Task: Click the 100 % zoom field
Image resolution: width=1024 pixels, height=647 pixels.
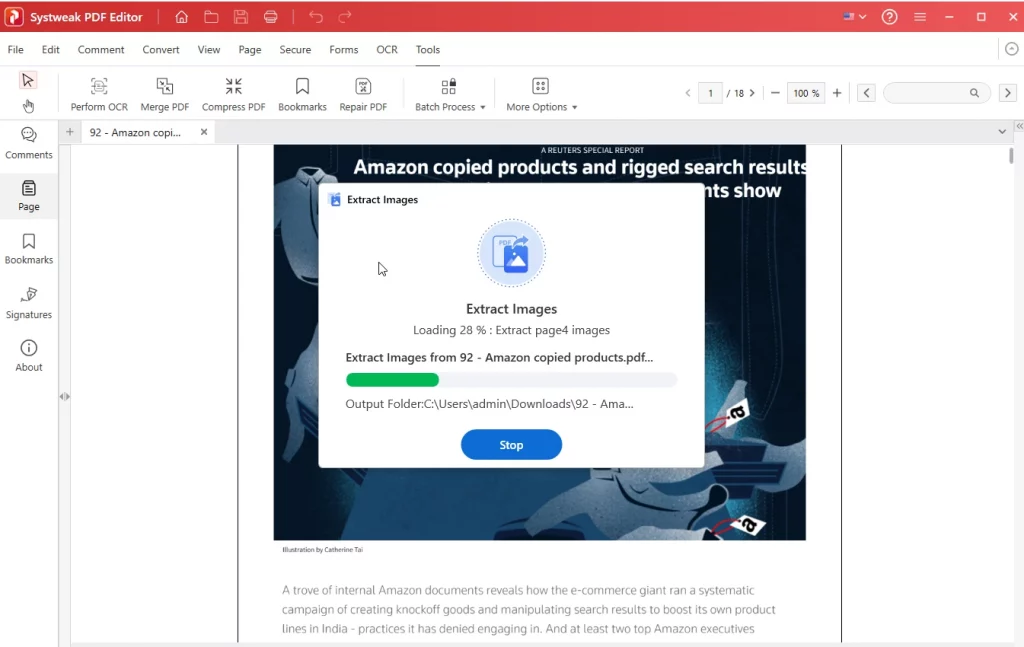Action: pyautogui.click(x=805, y=93)
